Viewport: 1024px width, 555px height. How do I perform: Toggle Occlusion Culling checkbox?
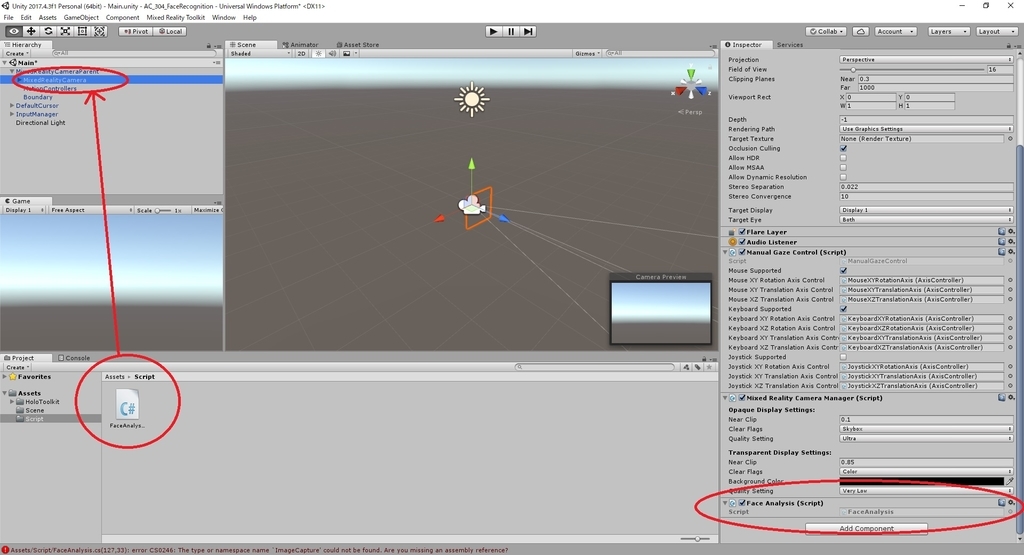pyautogui.click(x=843, y=148)
